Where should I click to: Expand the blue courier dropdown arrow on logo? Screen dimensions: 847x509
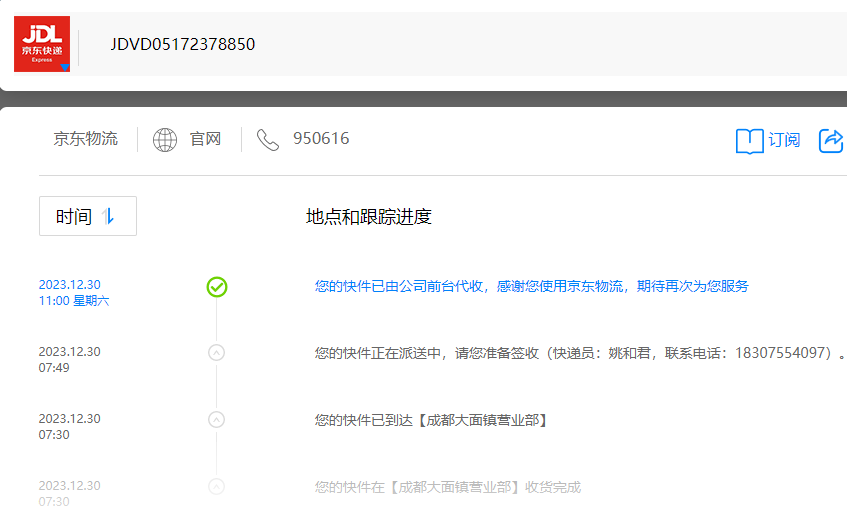pos(65,68)
